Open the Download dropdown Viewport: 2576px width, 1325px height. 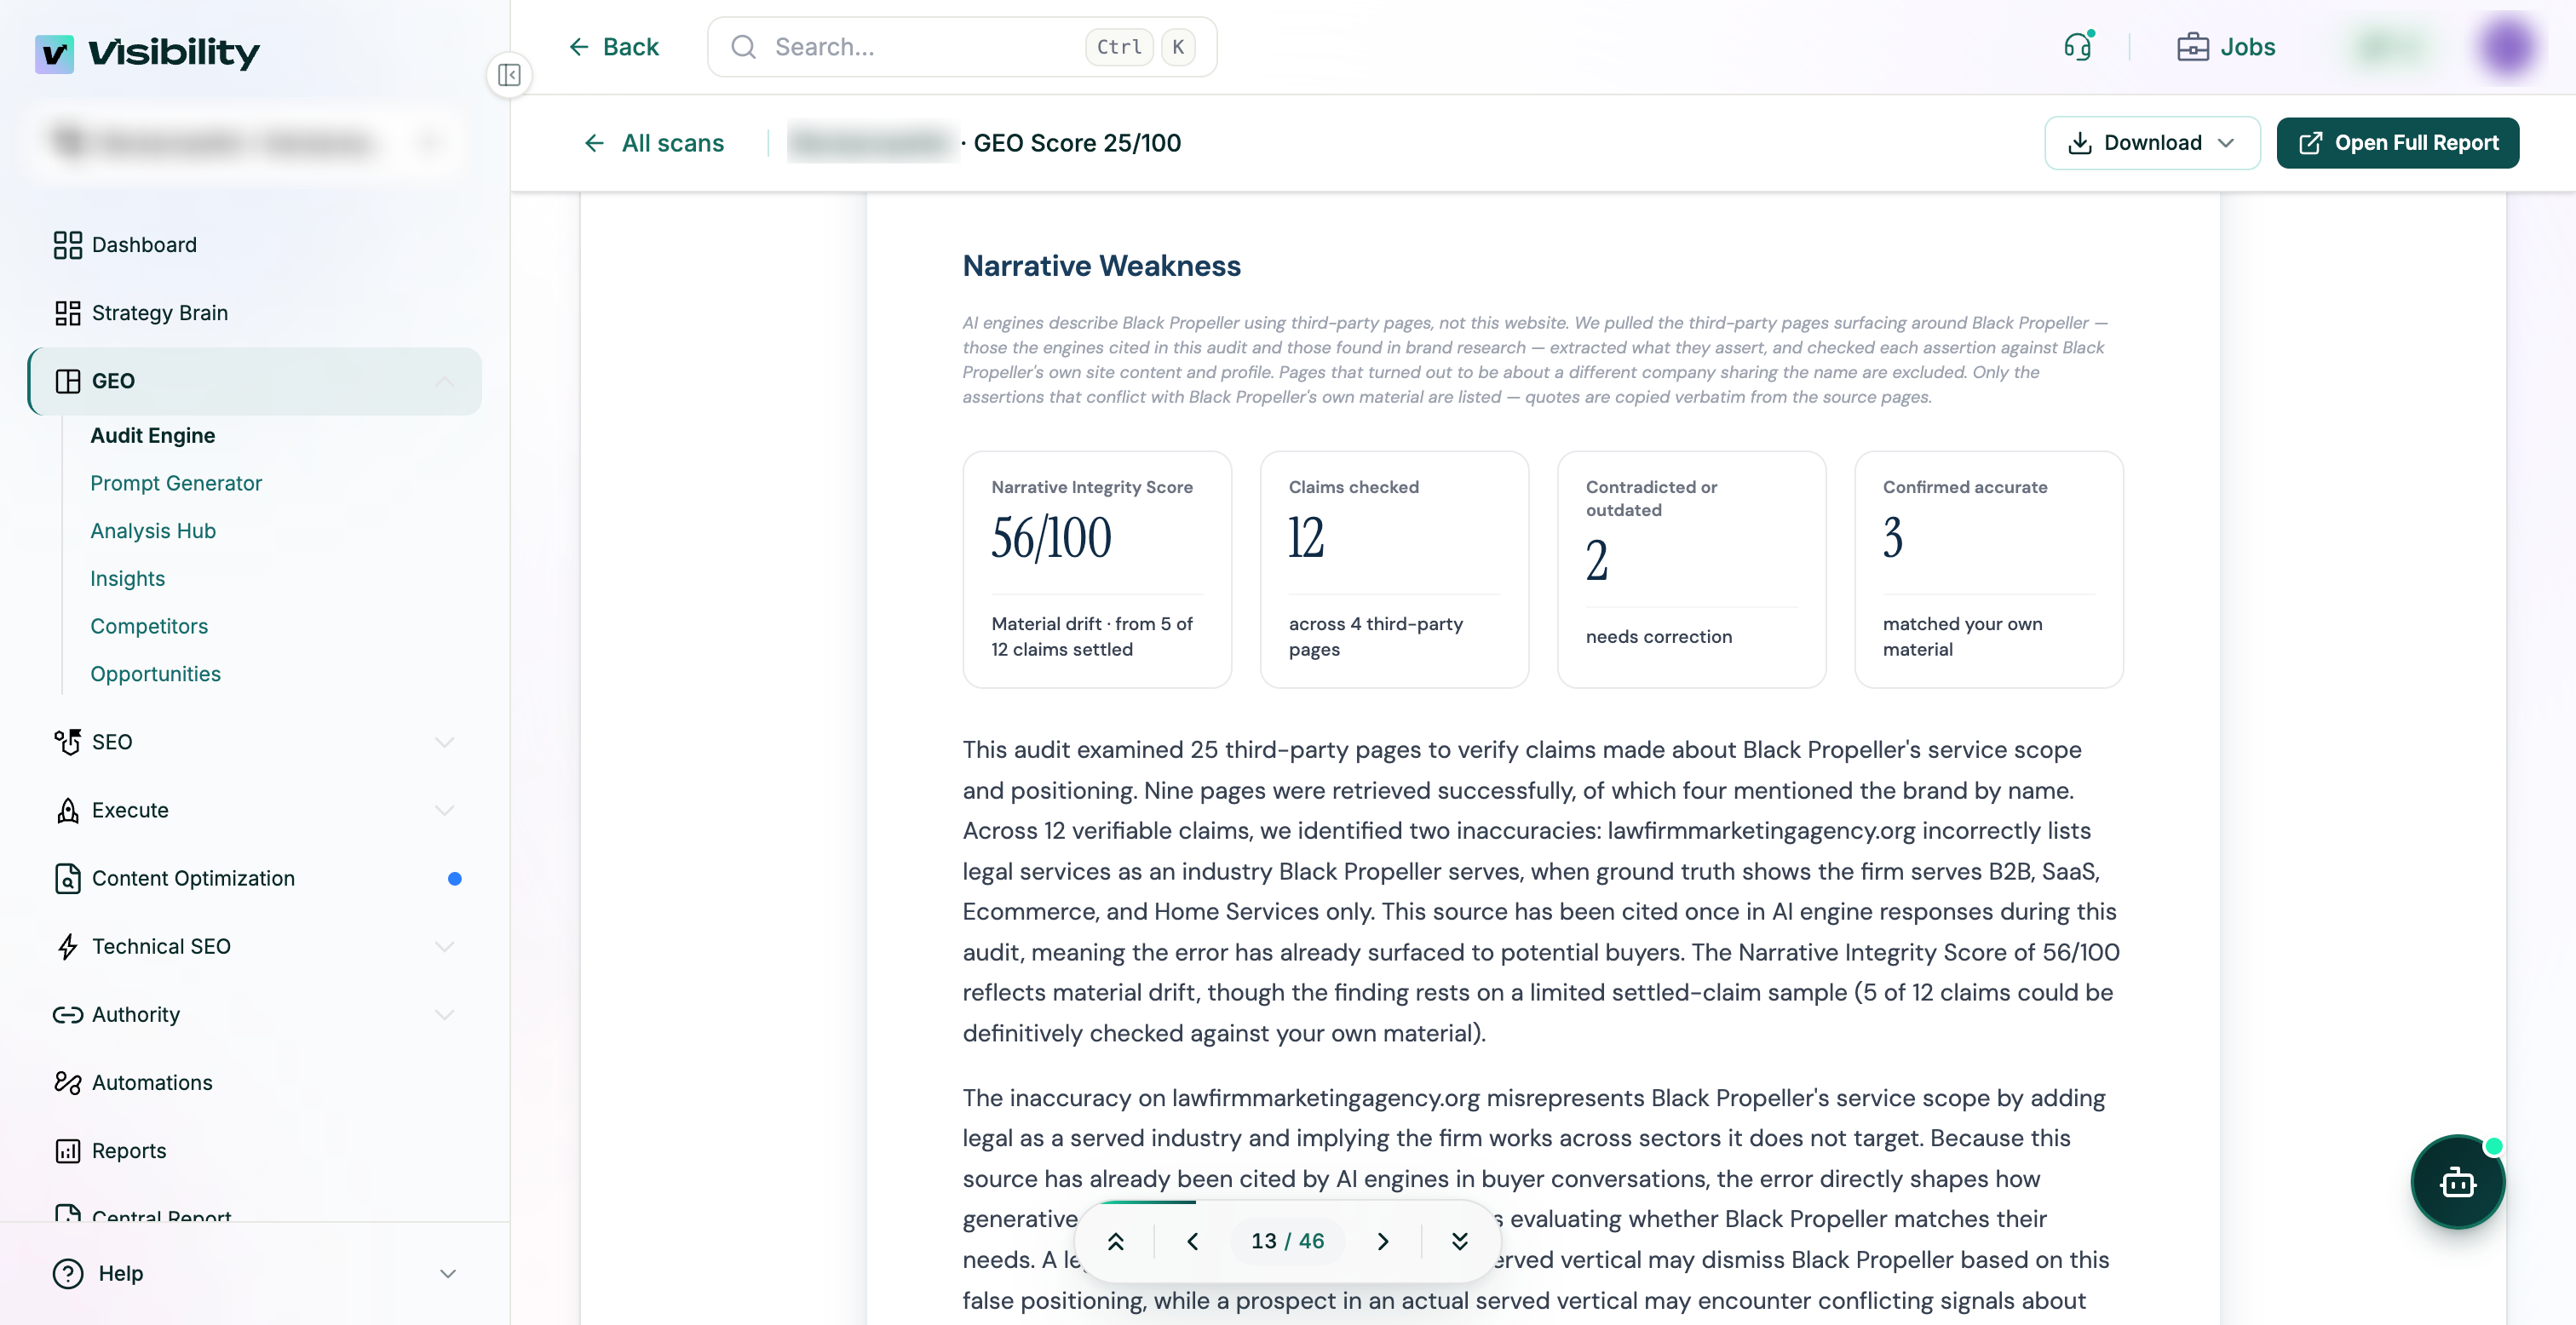[2151, 143]
